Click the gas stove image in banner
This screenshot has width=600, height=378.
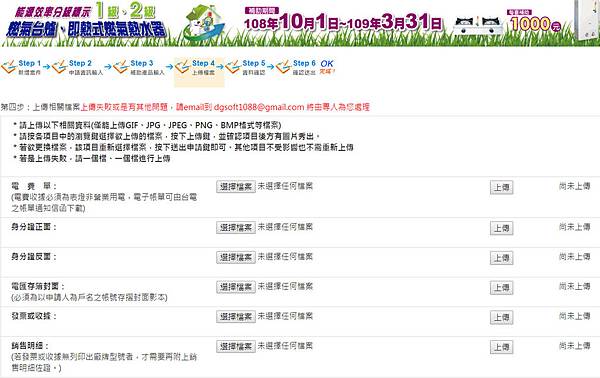(x=477, y=25)
